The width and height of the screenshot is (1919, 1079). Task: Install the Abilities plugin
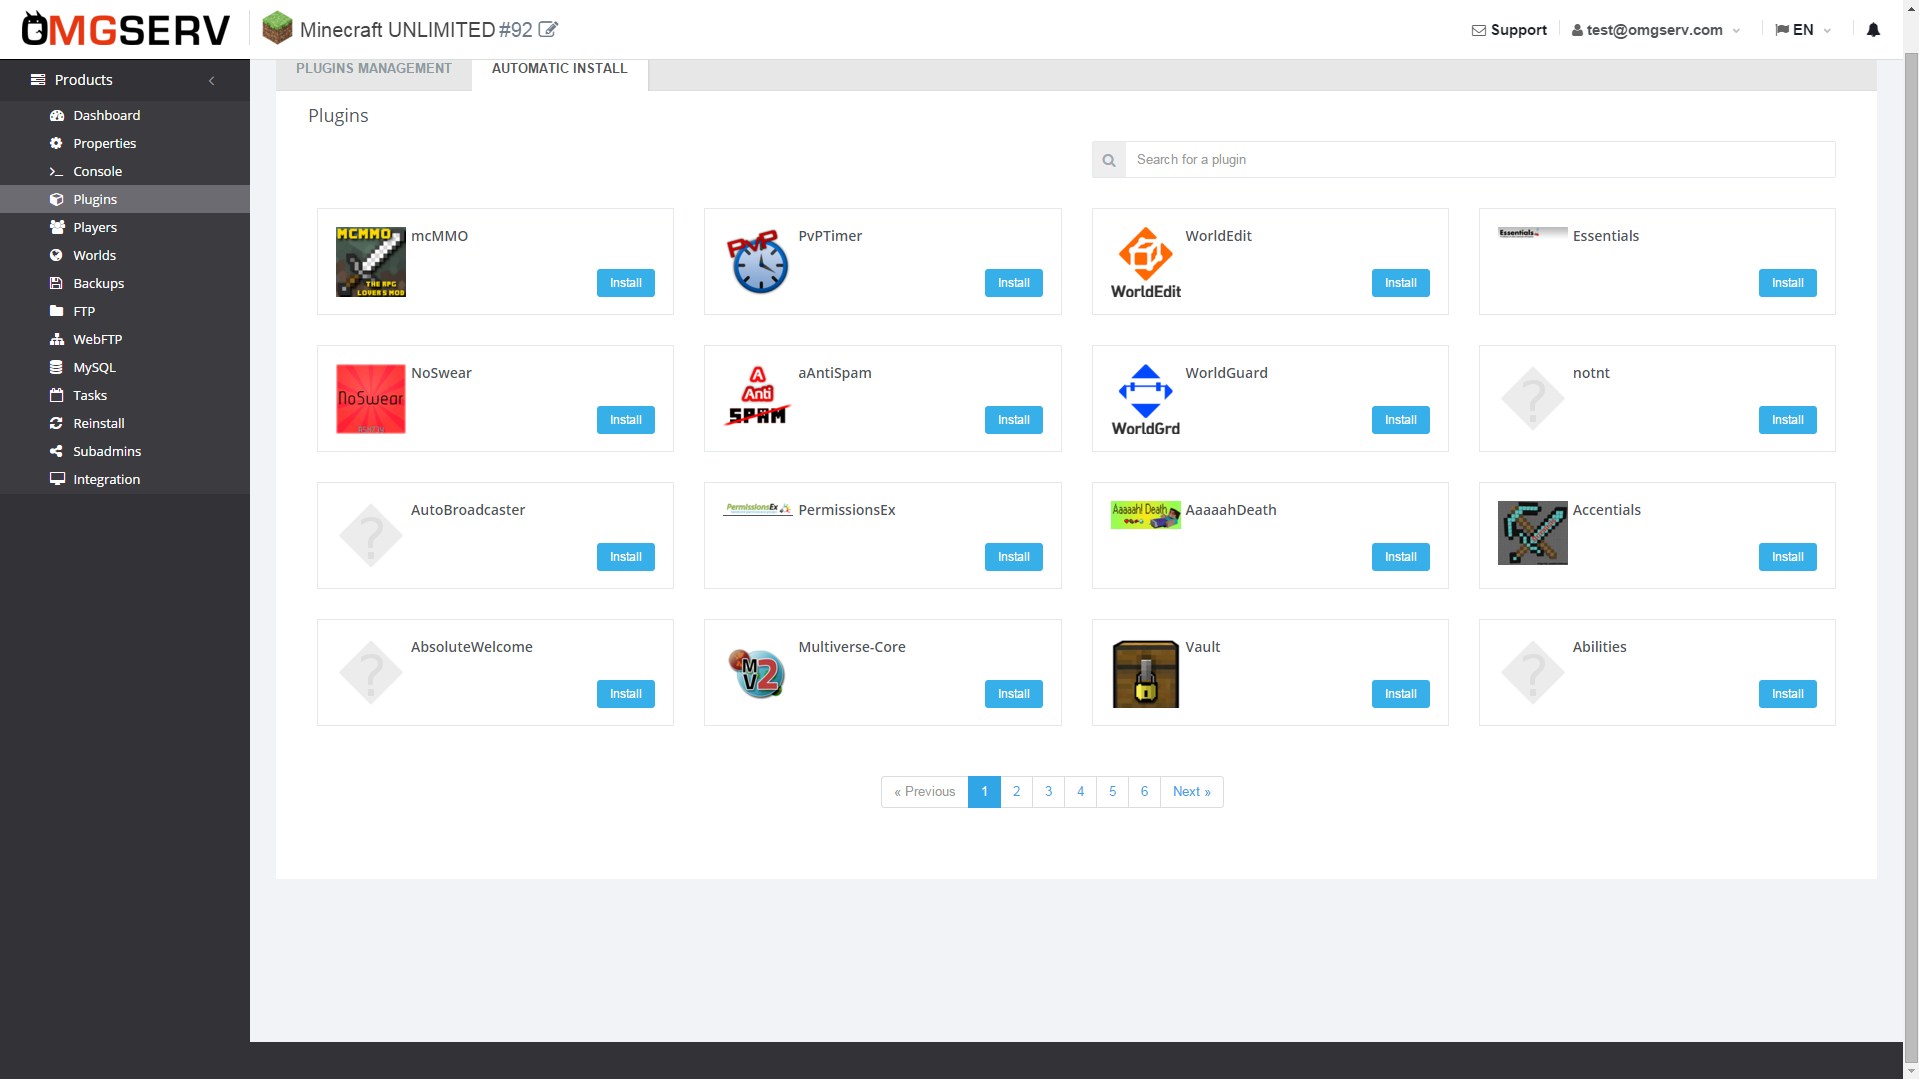(x=1787, y=694)
